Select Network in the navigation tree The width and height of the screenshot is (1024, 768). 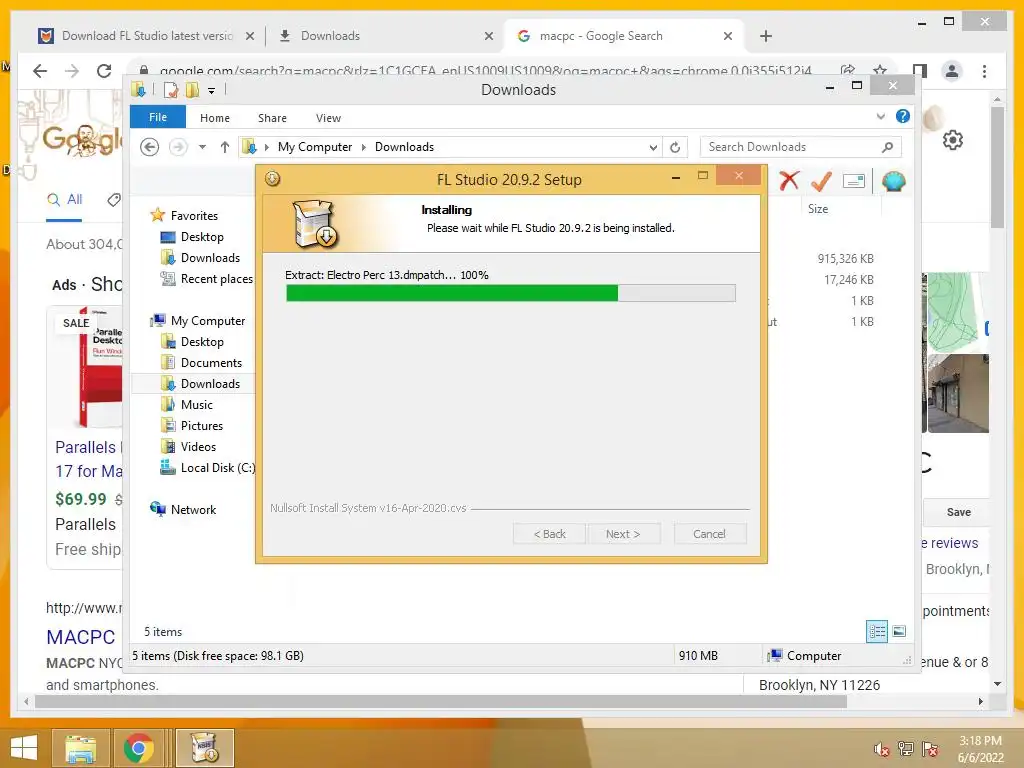(x=184, y=509)
